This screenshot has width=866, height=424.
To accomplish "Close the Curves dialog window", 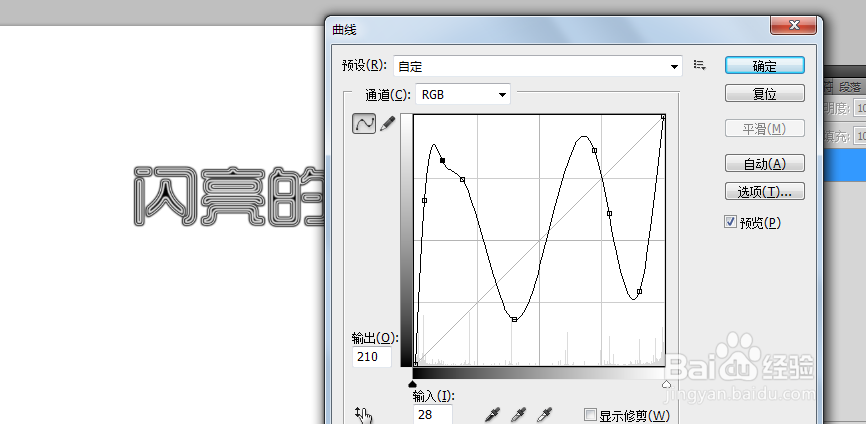I will click(794, 25).
